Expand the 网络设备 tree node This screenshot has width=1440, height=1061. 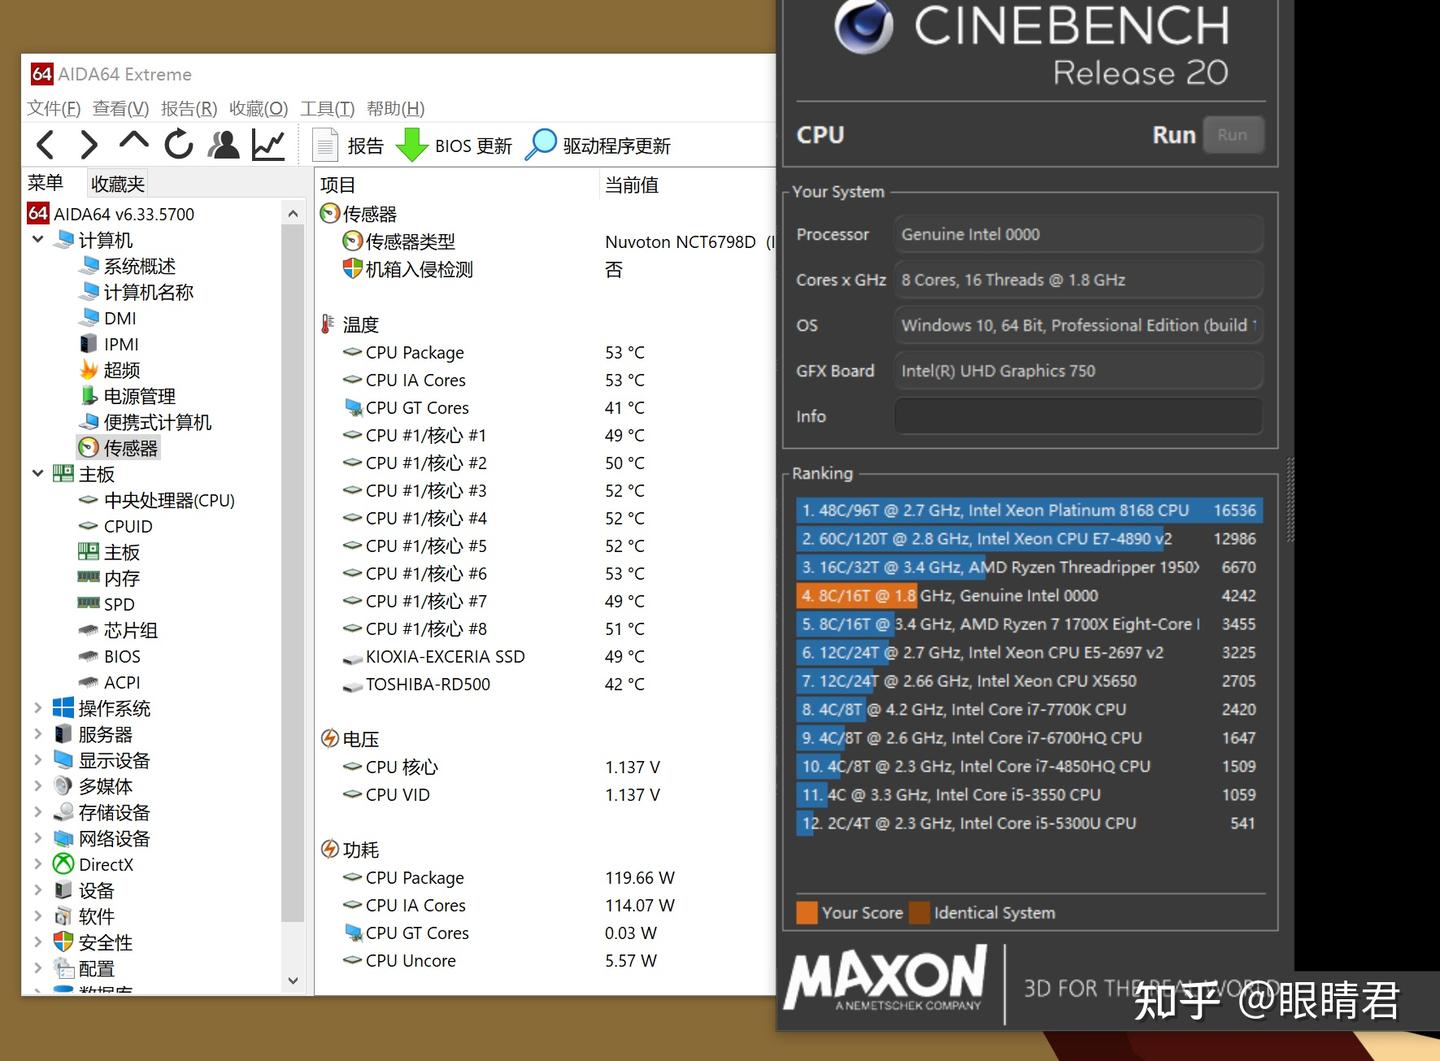point(38,838)
